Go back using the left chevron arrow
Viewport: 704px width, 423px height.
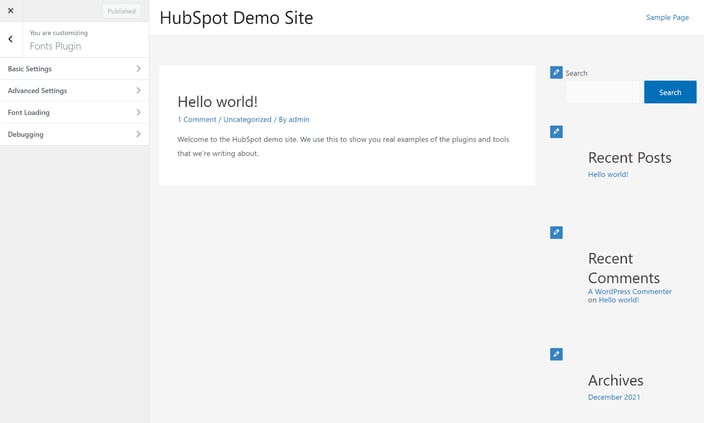pos(11,40)
